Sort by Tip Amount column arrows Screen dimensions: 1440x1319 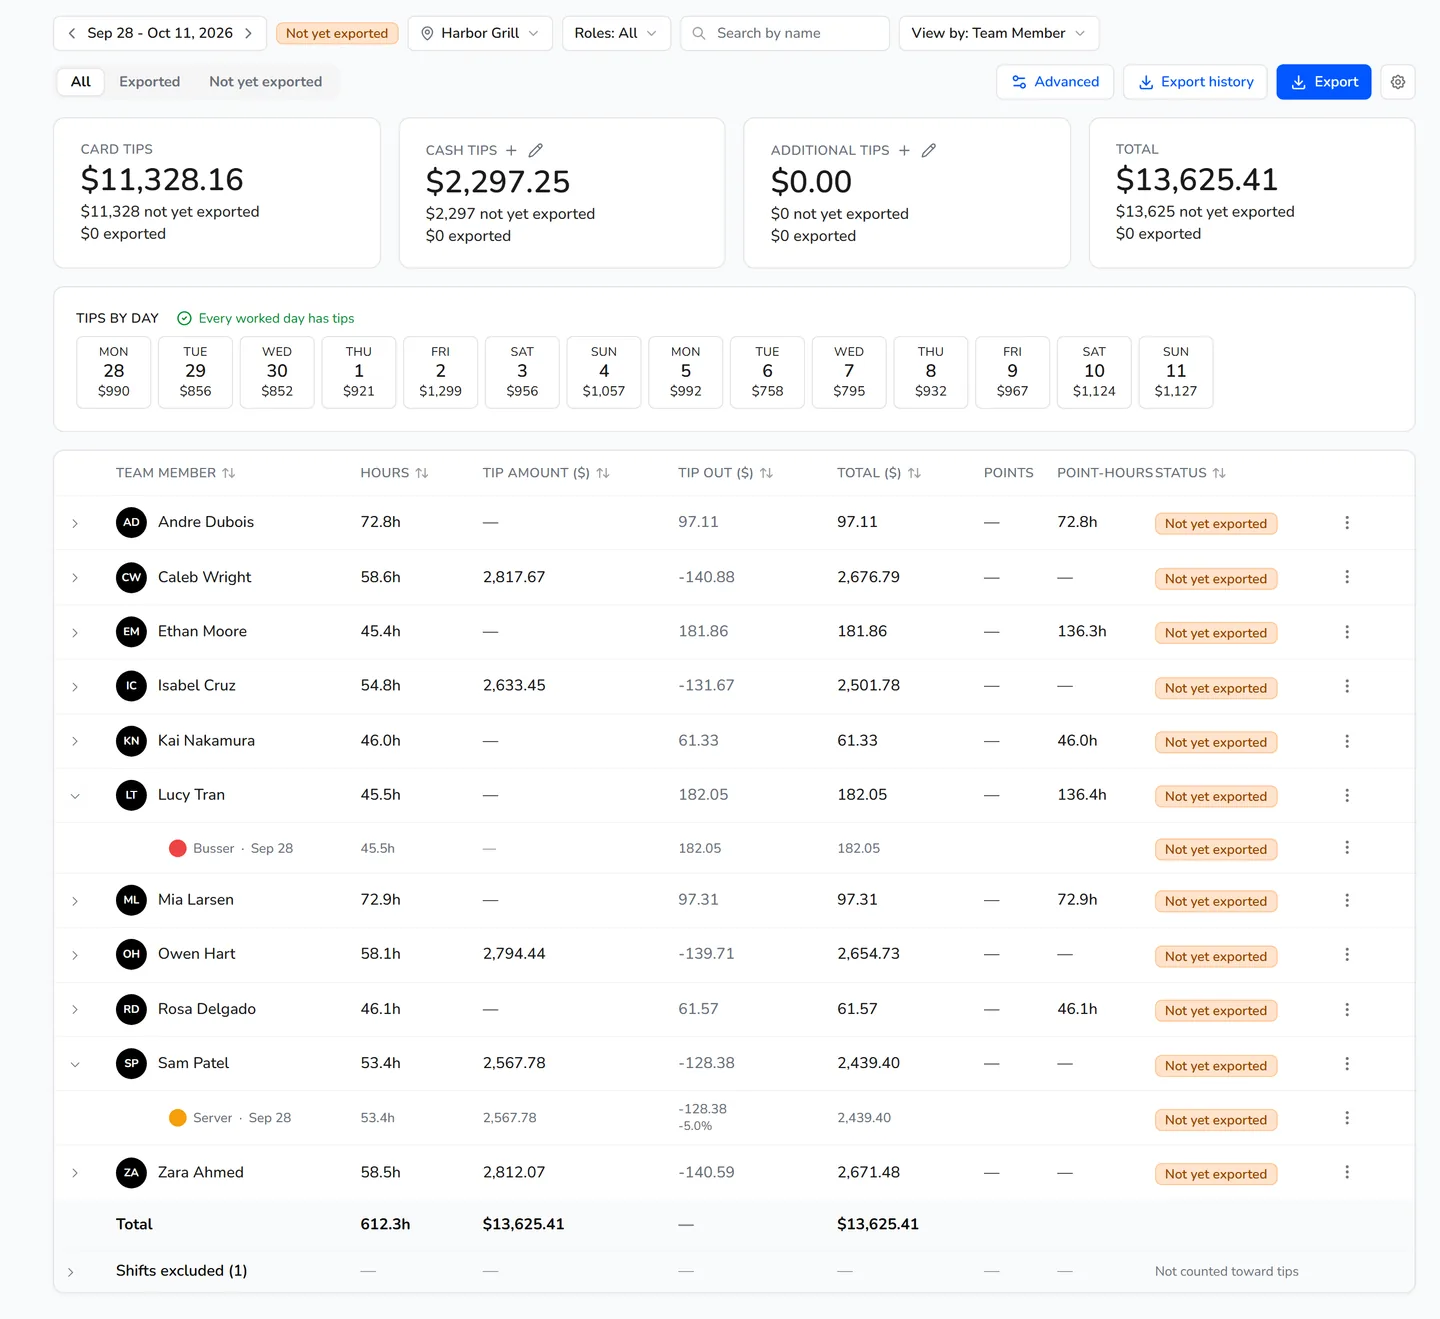[603, 473]
